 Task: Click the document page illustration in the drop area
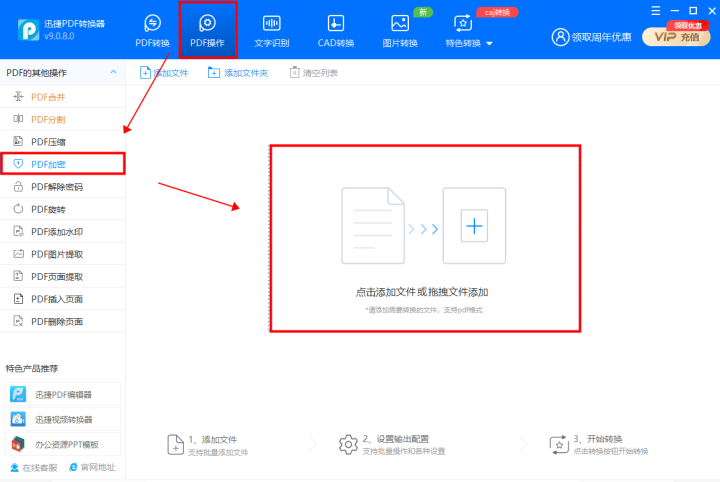coord(373,226)
